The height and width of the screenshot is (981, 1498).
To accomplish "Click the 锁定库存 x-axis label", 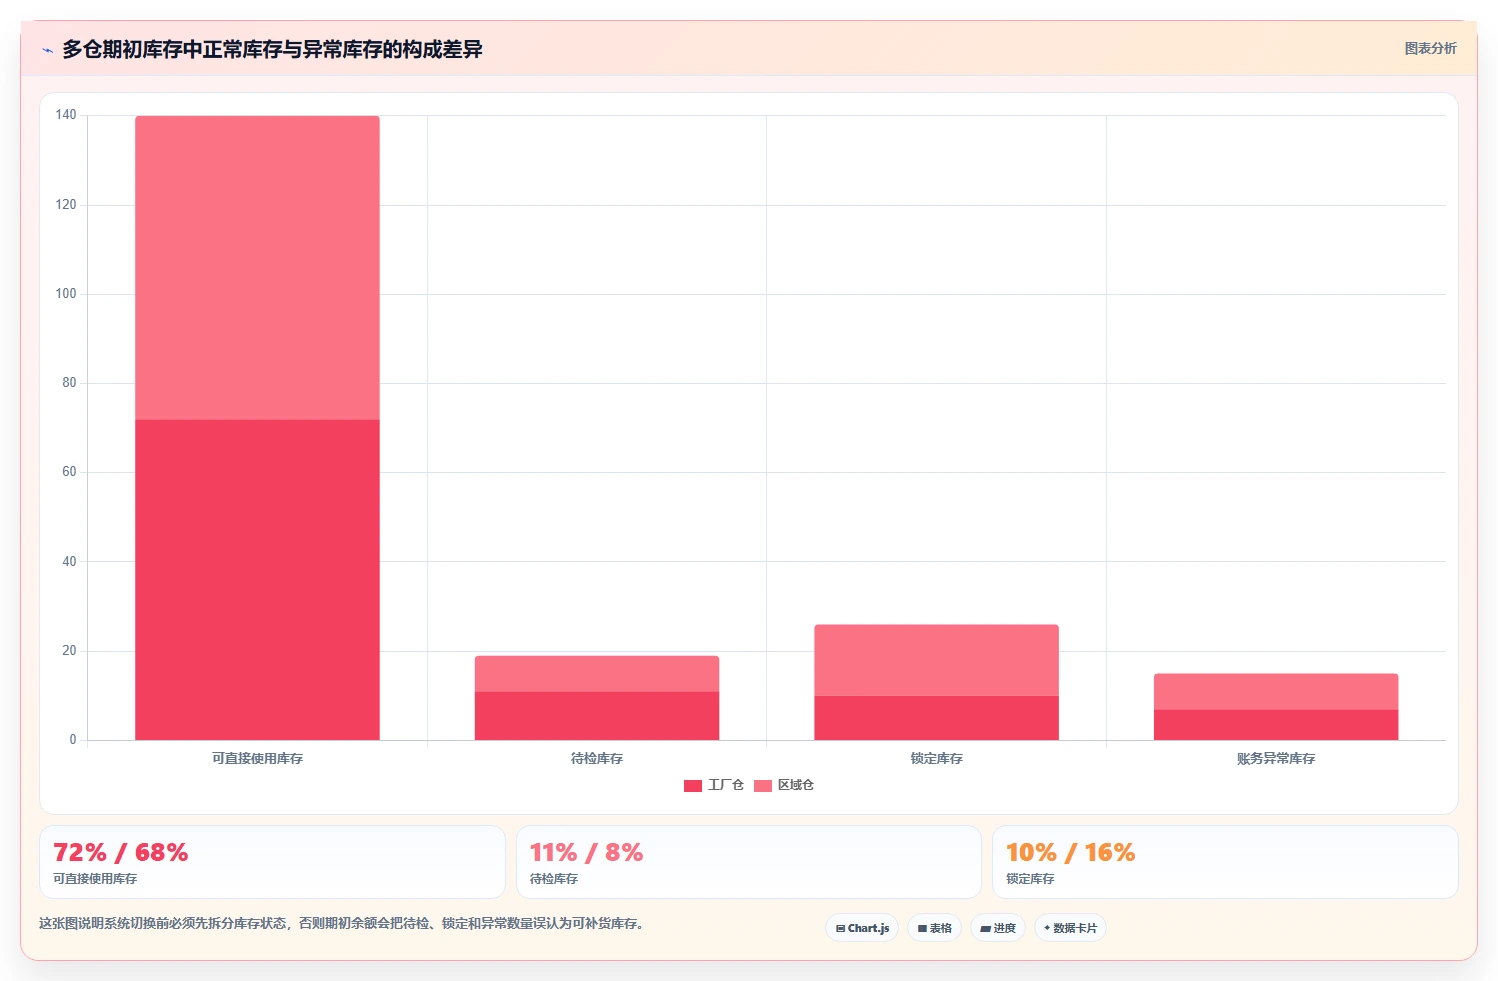I will pyautogui.click(x=936, y=759).
